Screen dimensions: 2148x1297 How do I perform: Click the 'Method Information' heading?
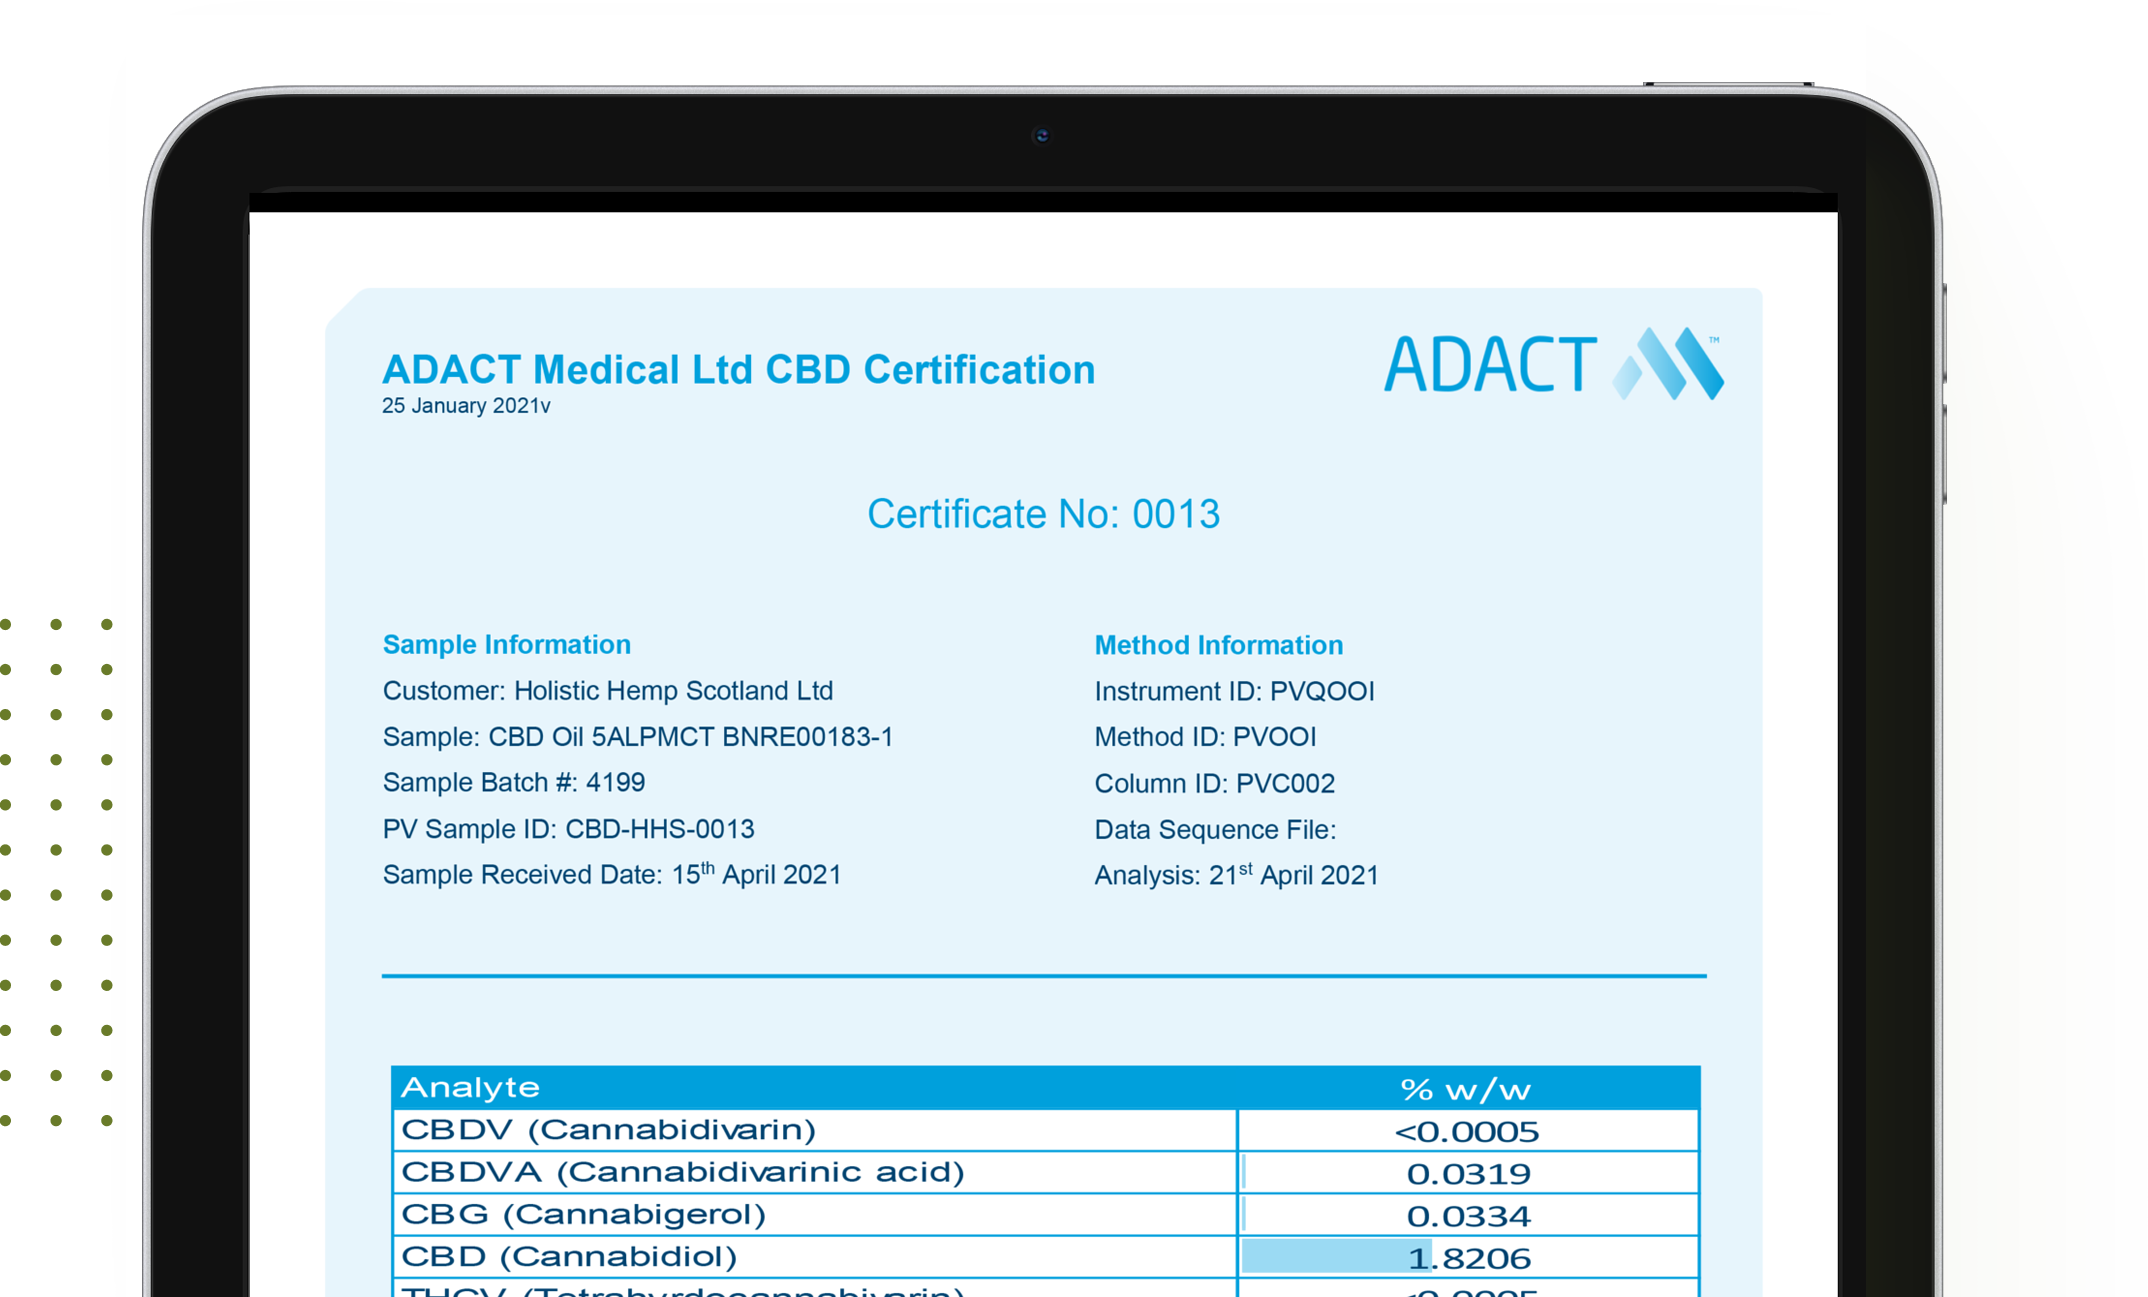coord(1219,645)
